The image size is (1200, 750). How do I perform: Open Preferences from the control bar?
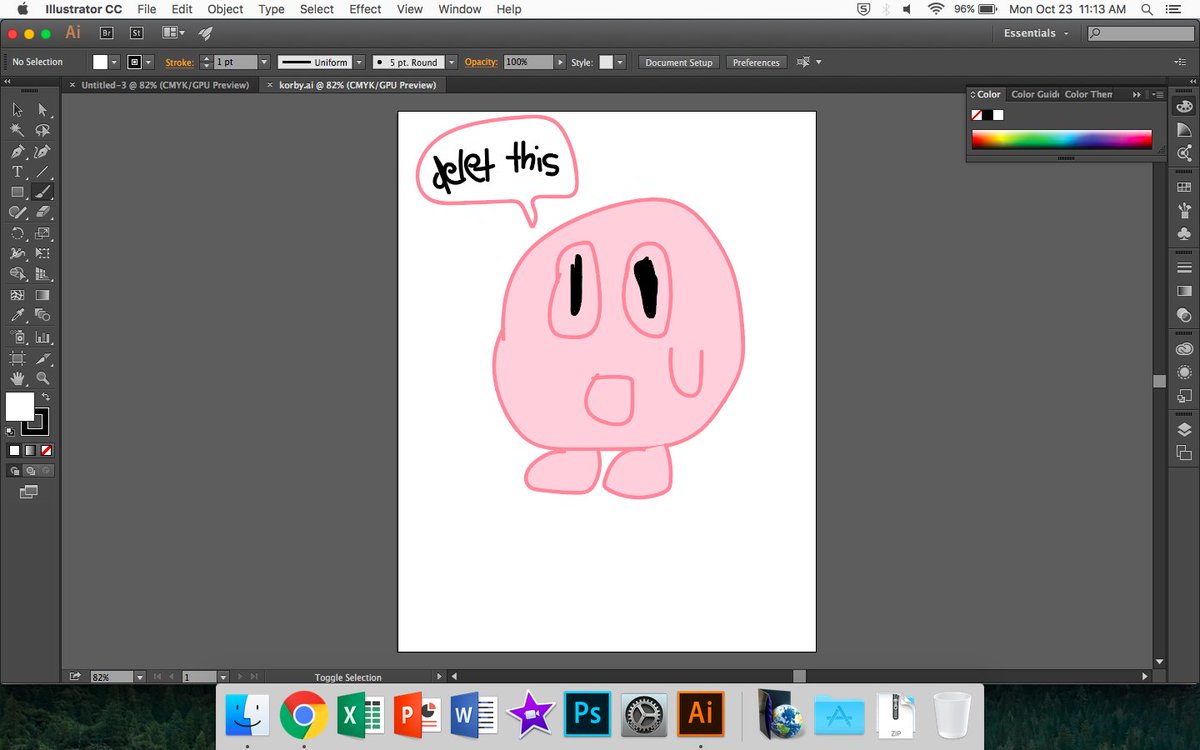click(756, 62)
